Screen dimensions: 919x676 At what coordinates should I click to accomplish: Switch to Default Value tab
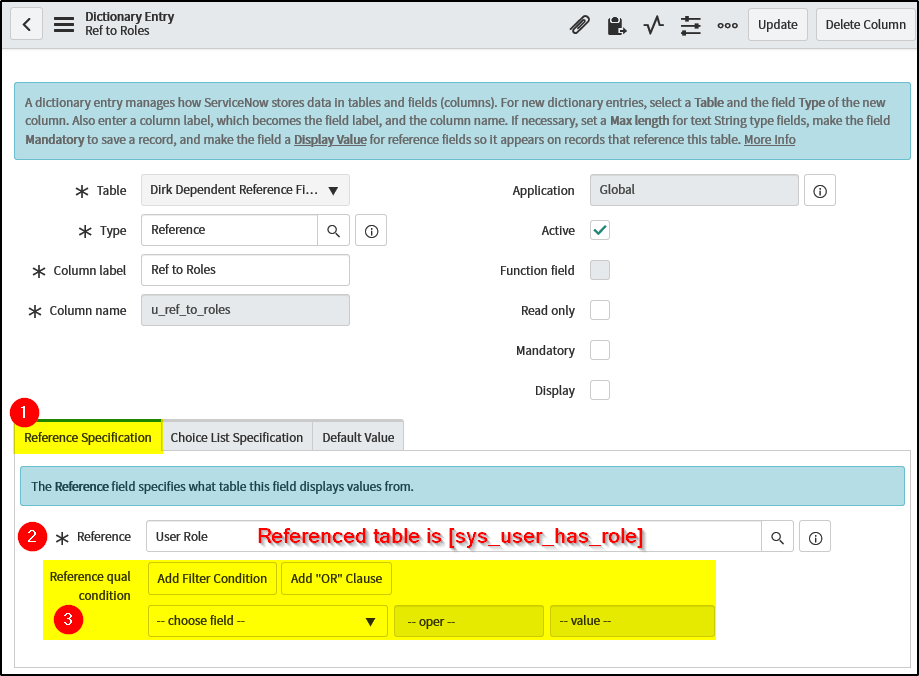point(358,437)
